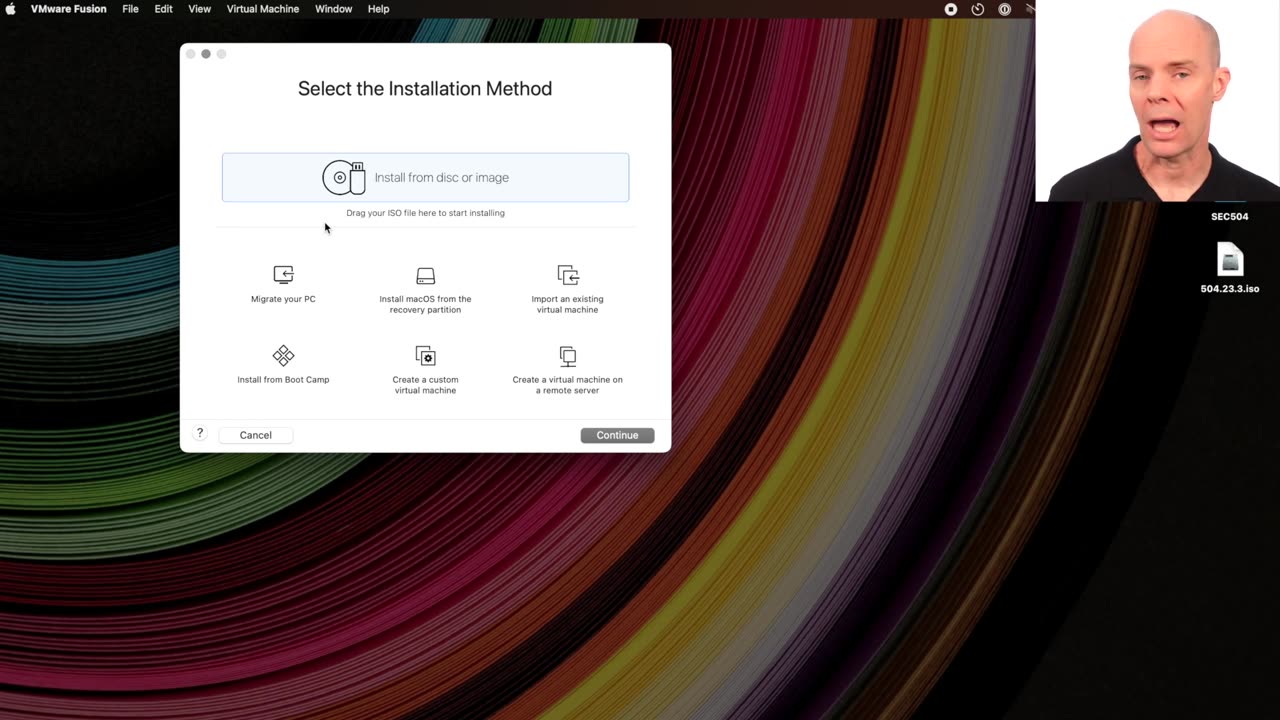Open the help question mark button

point(200,434)
